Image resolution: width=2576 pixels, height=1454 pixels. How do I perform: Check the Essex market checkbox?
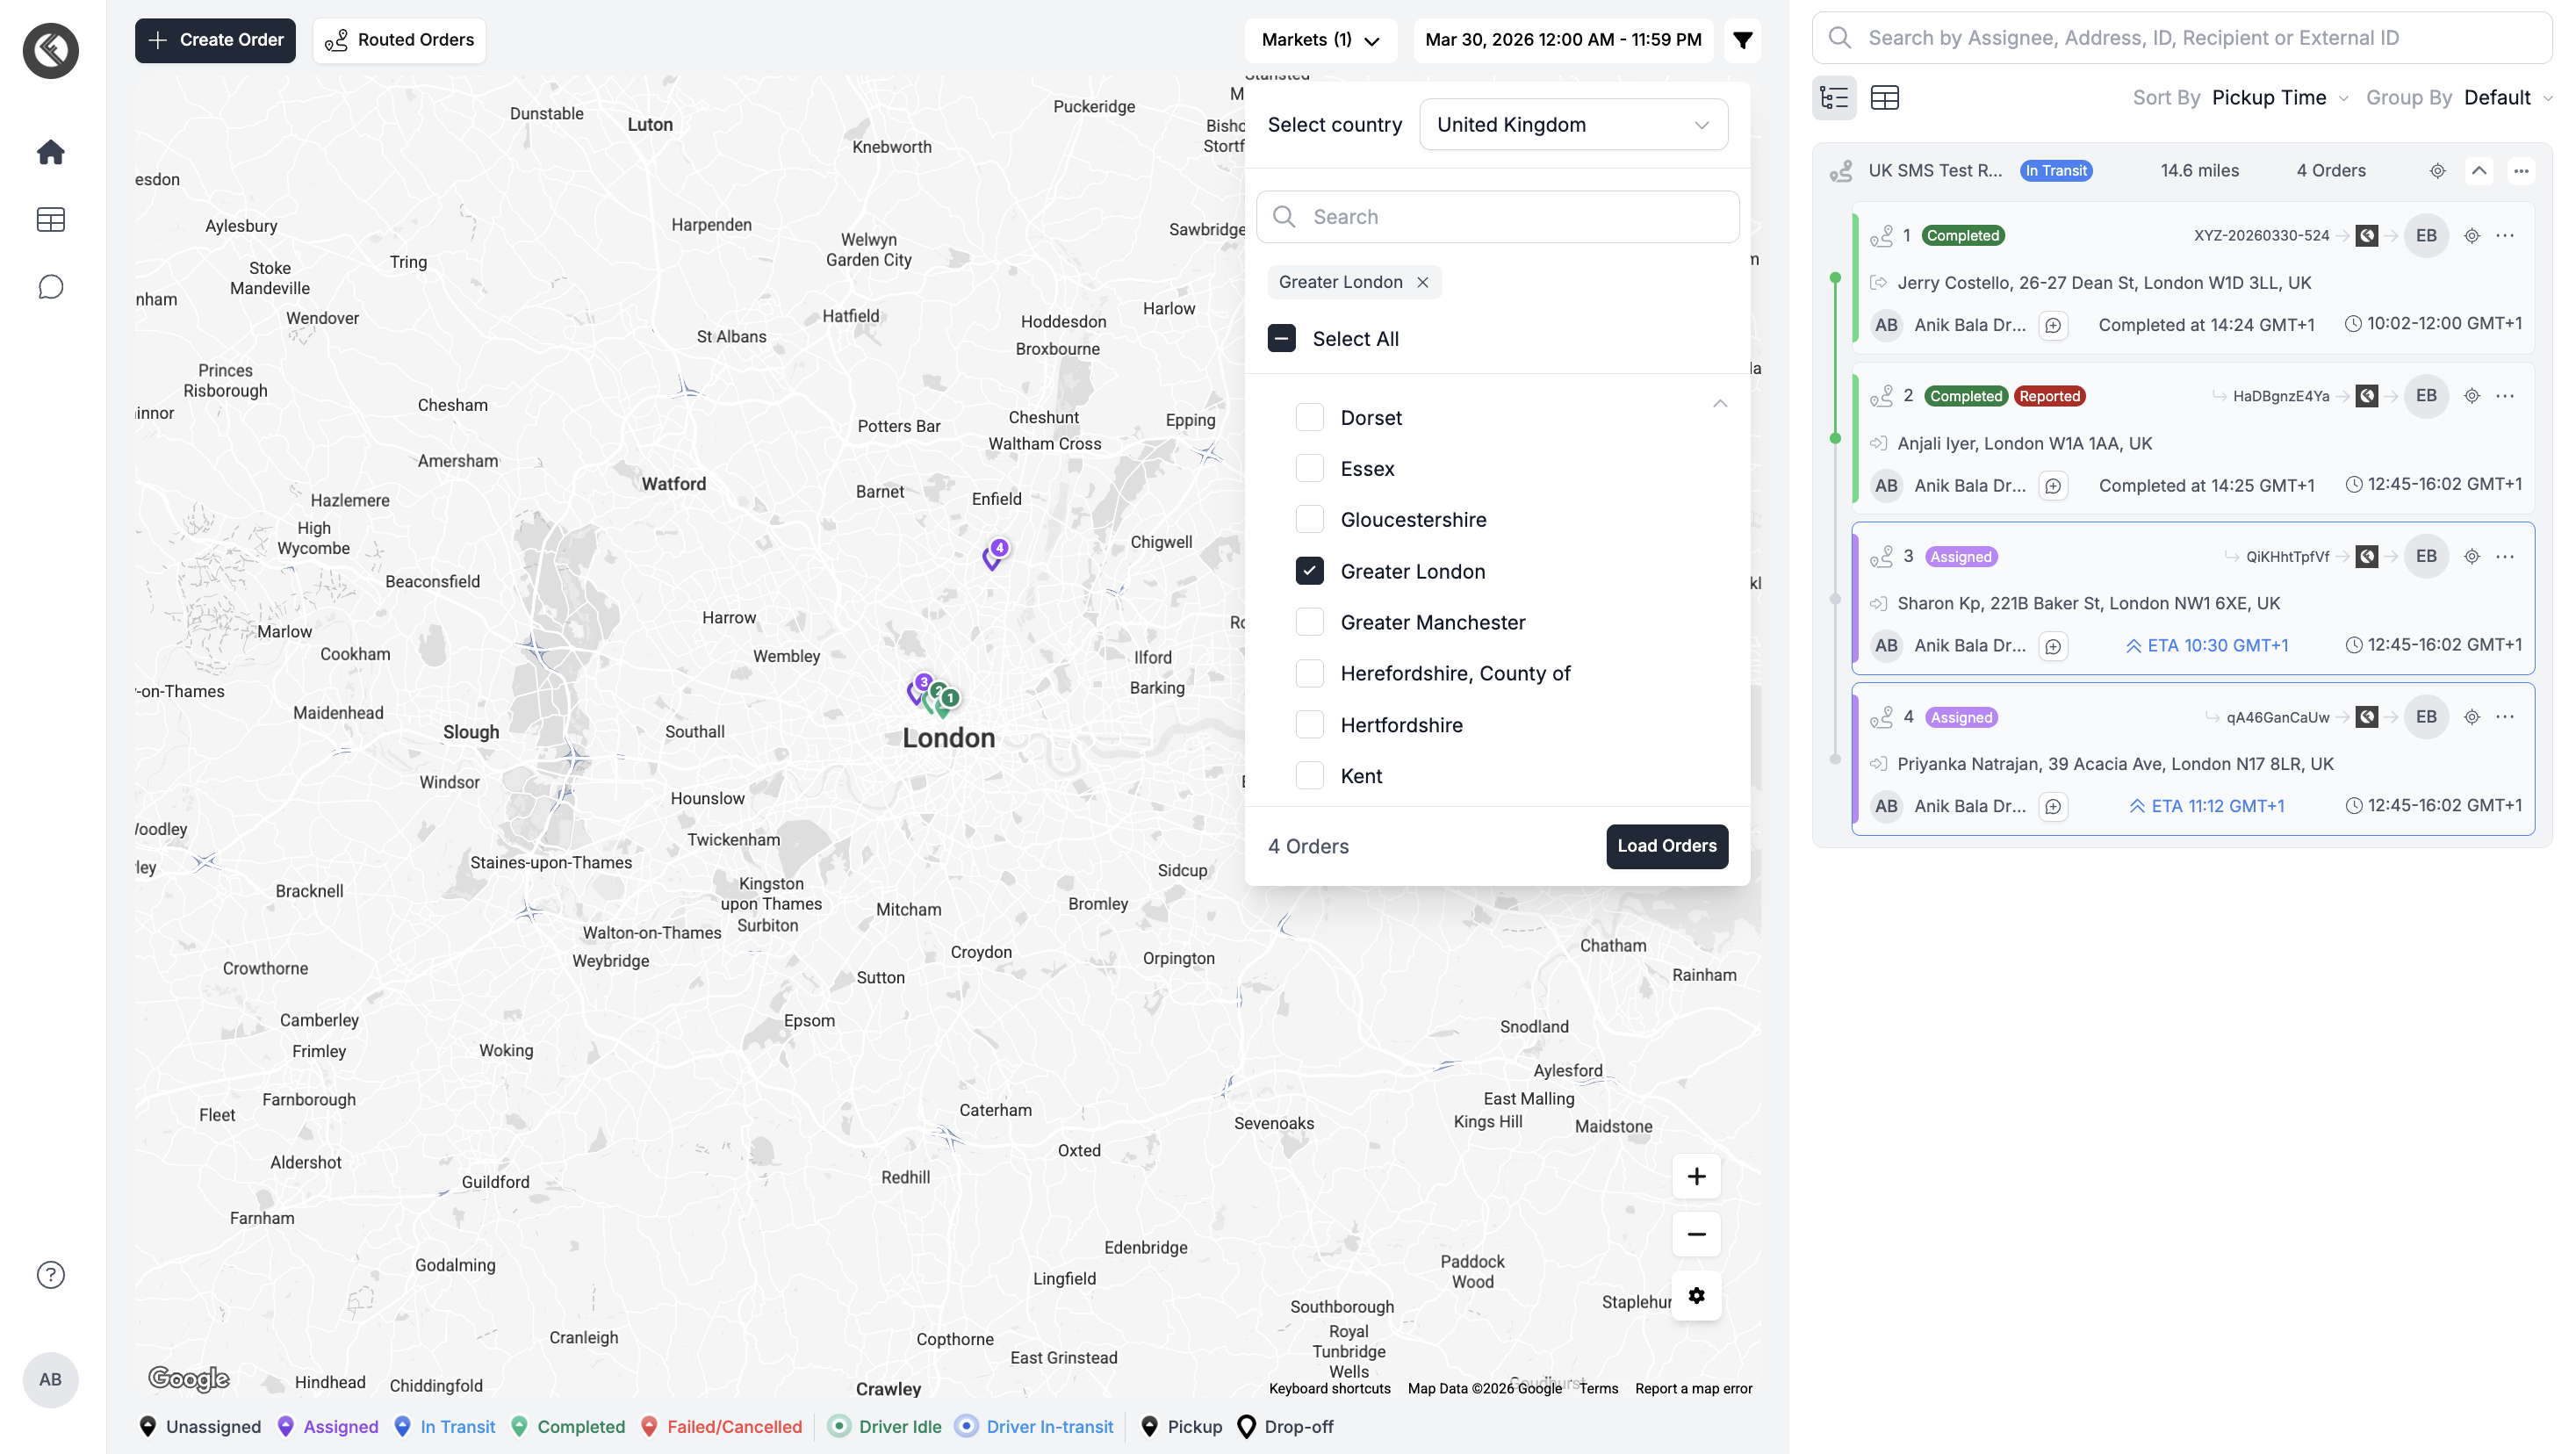tap(1309, 469)
